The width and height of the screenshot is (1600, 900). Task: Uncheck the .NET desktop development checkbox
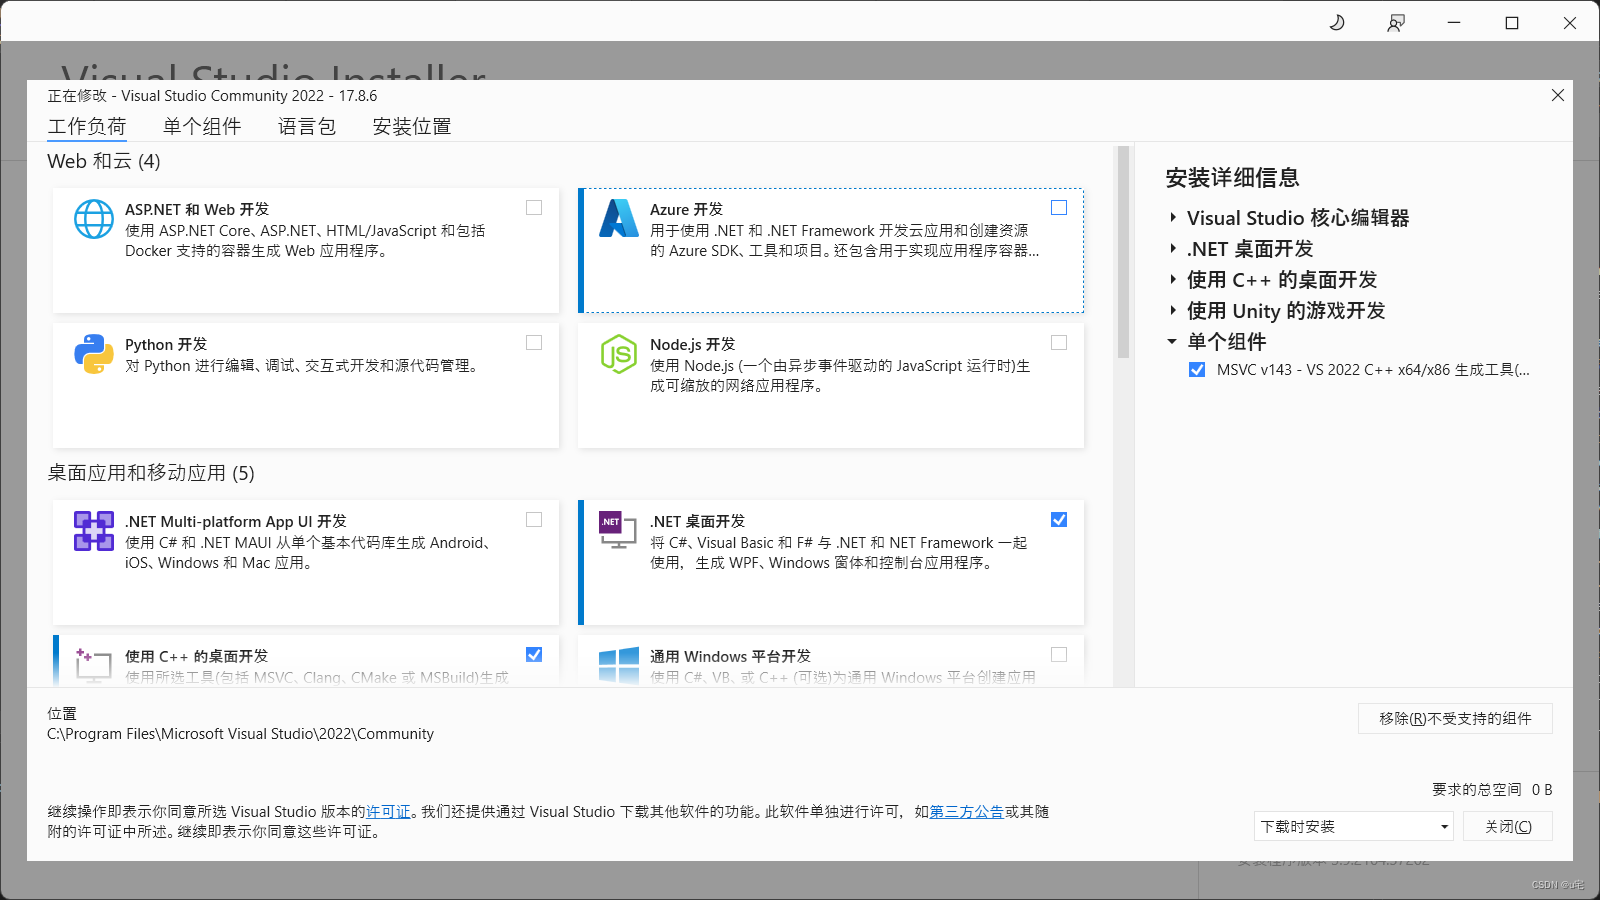pos(1059,520)
